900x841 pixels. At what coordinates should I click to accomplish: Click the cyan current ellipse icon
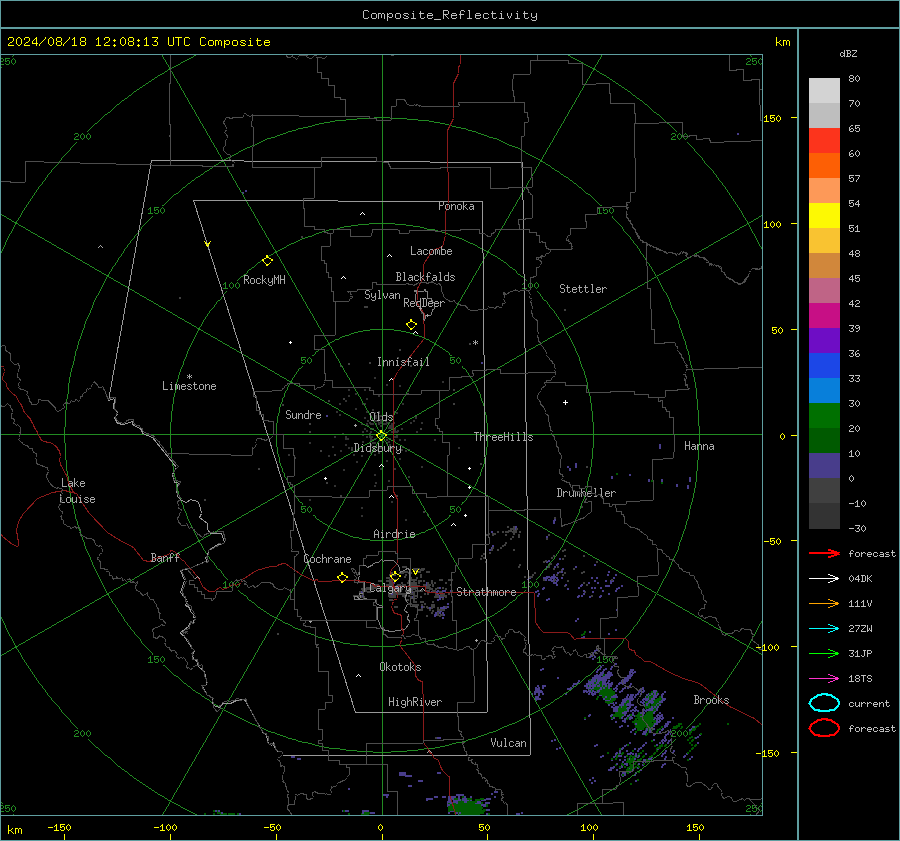pyautogui.click(x=824, y=703)
